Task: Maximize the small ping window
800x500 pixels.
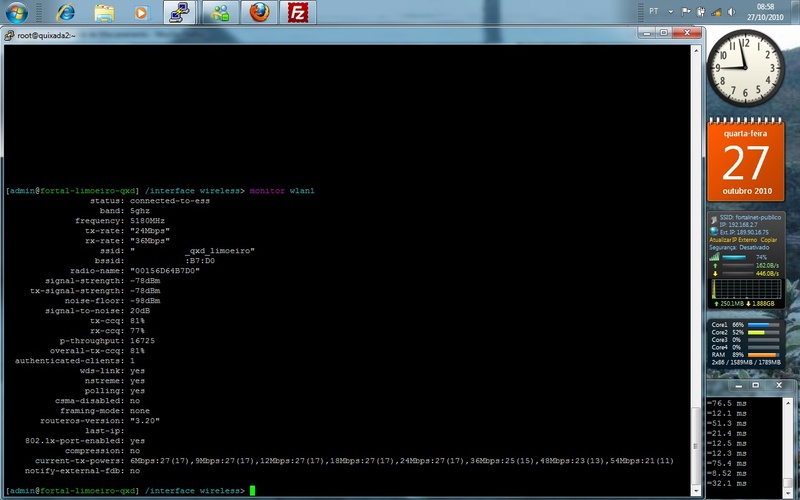Action: coord(756,385)
